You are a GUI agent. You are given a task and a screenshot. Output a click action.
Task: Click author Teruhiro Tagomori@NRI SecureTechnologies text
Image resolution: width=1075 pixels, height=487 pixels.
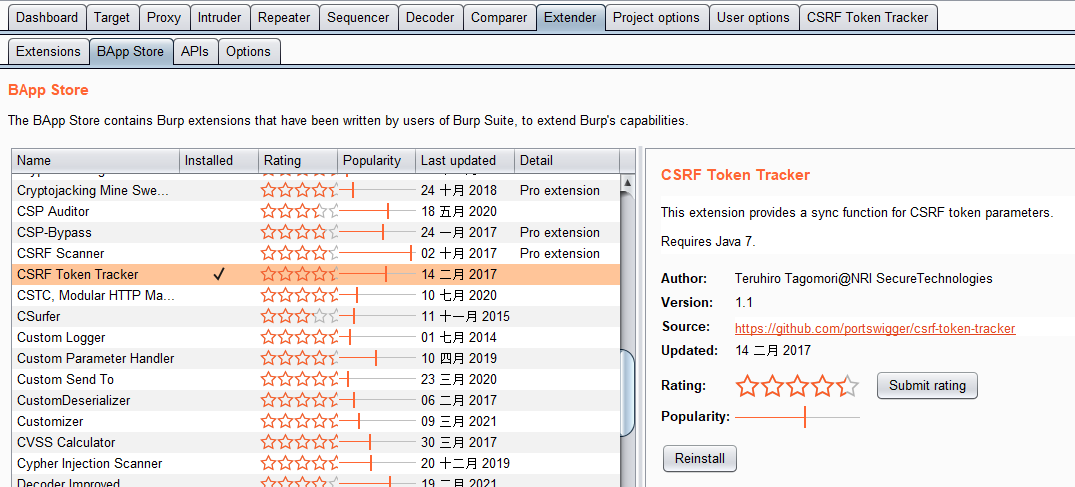863,278
